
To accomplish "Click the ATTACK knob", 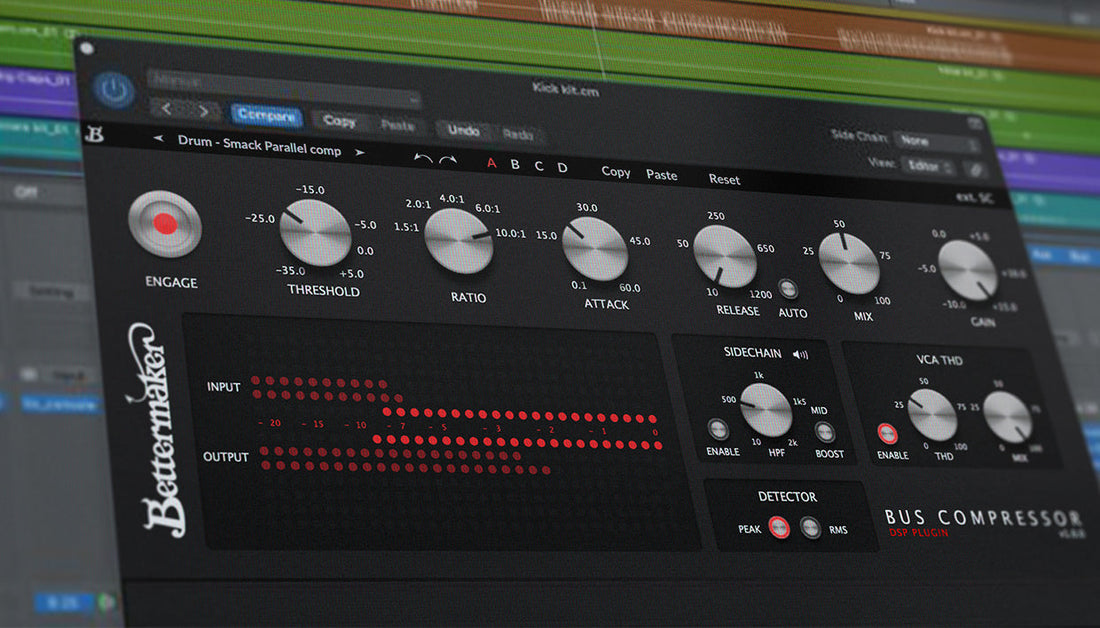I will (x=595, y=249).
